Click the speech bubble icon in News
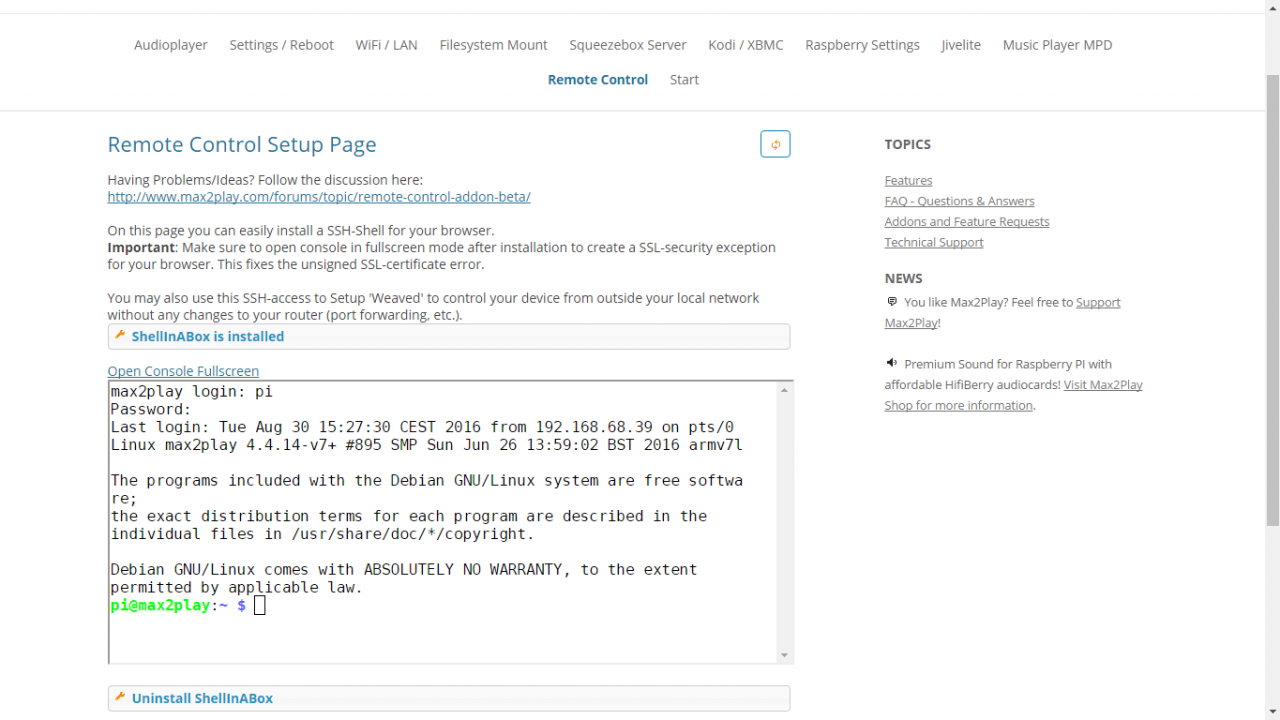Image resolution: width=1280 pixels, height=720 pixels. coord(892,302)
